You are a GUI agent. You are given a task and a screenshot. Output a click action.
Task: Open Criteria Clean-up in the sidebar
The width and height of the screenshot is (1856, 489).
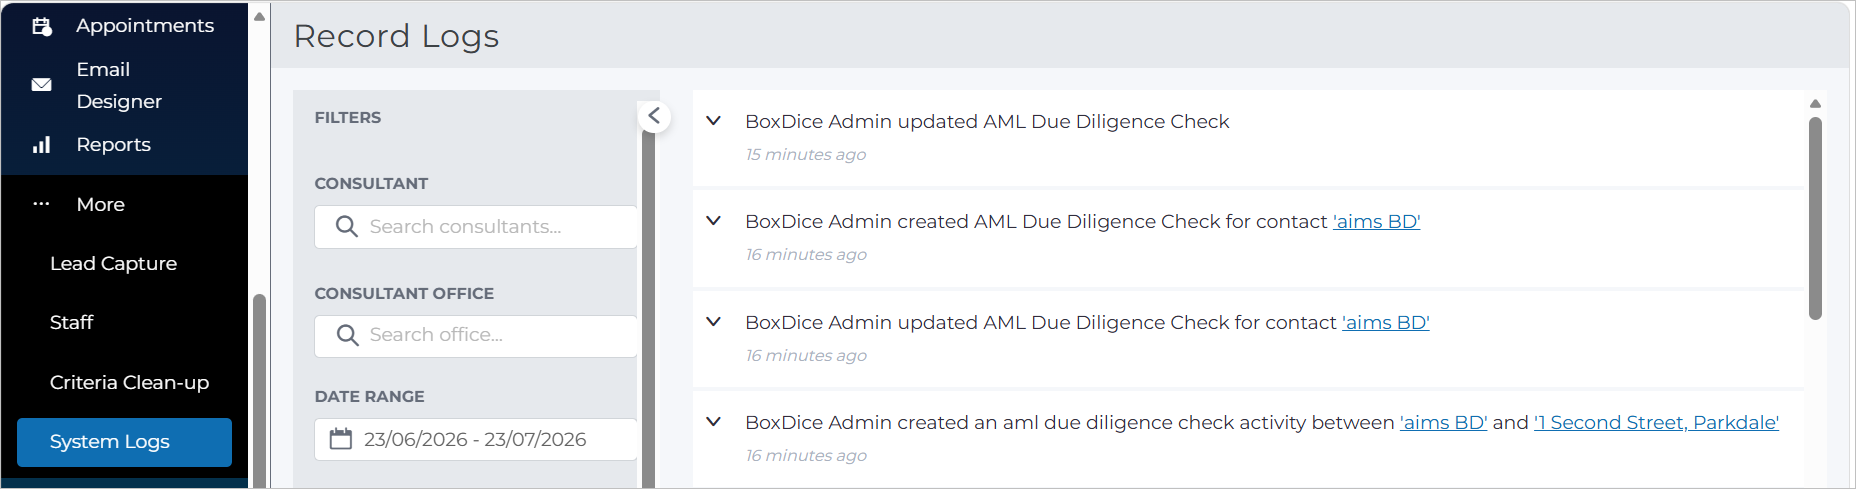pos(129,382)
